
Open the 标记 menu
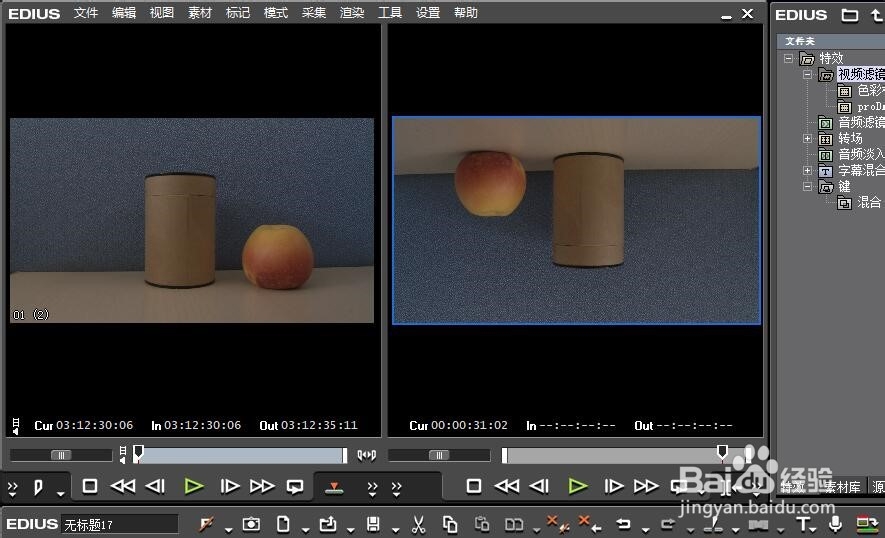(x=238, y=12)
